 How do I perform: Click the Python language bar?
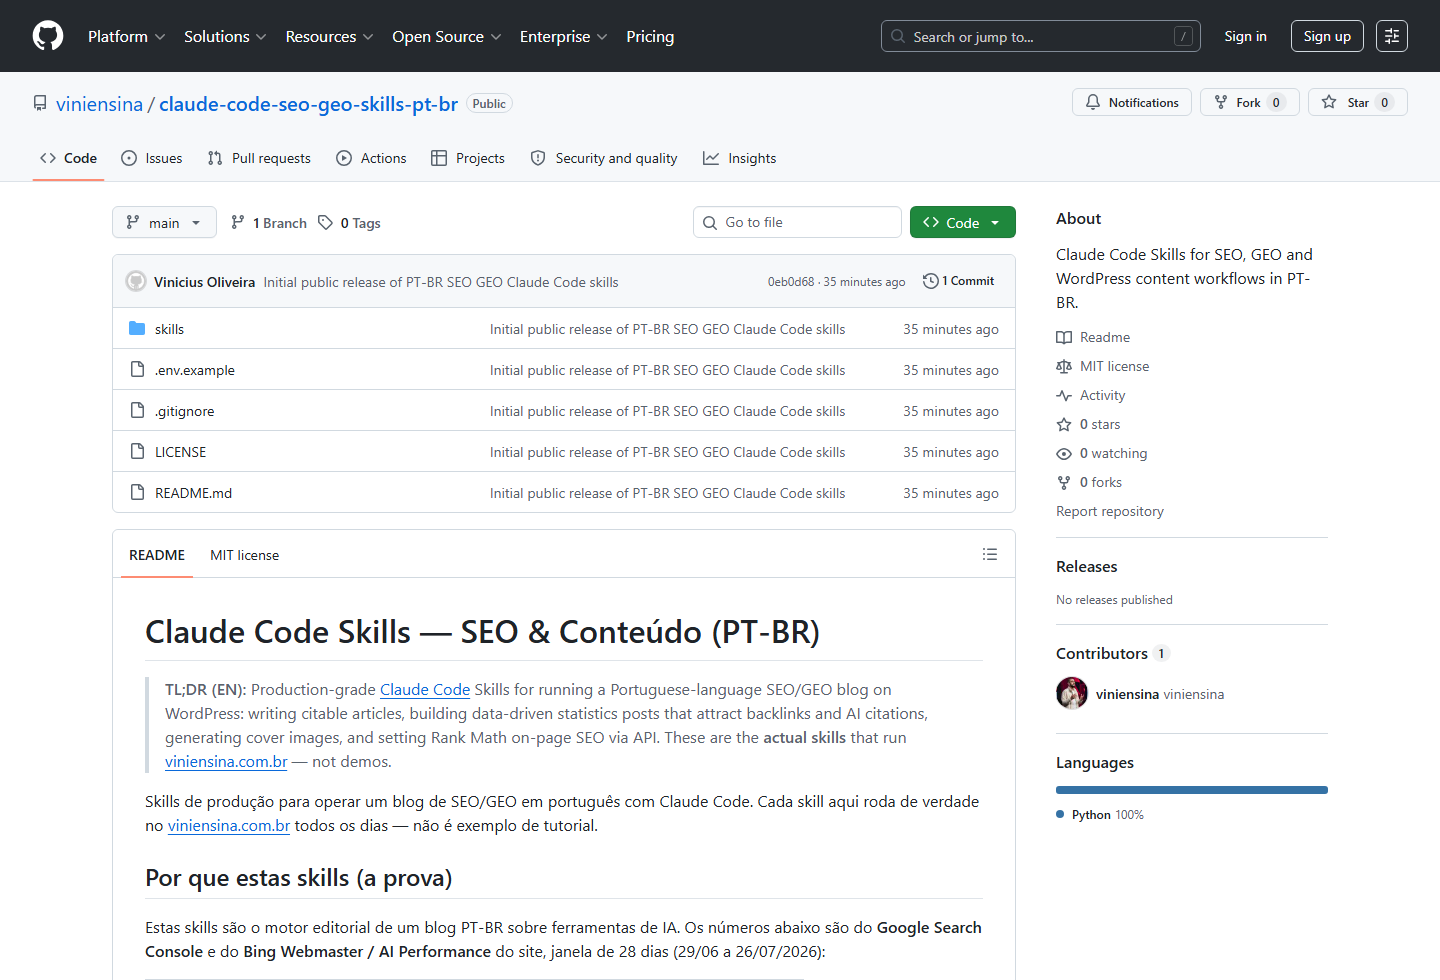[1192, 790]
